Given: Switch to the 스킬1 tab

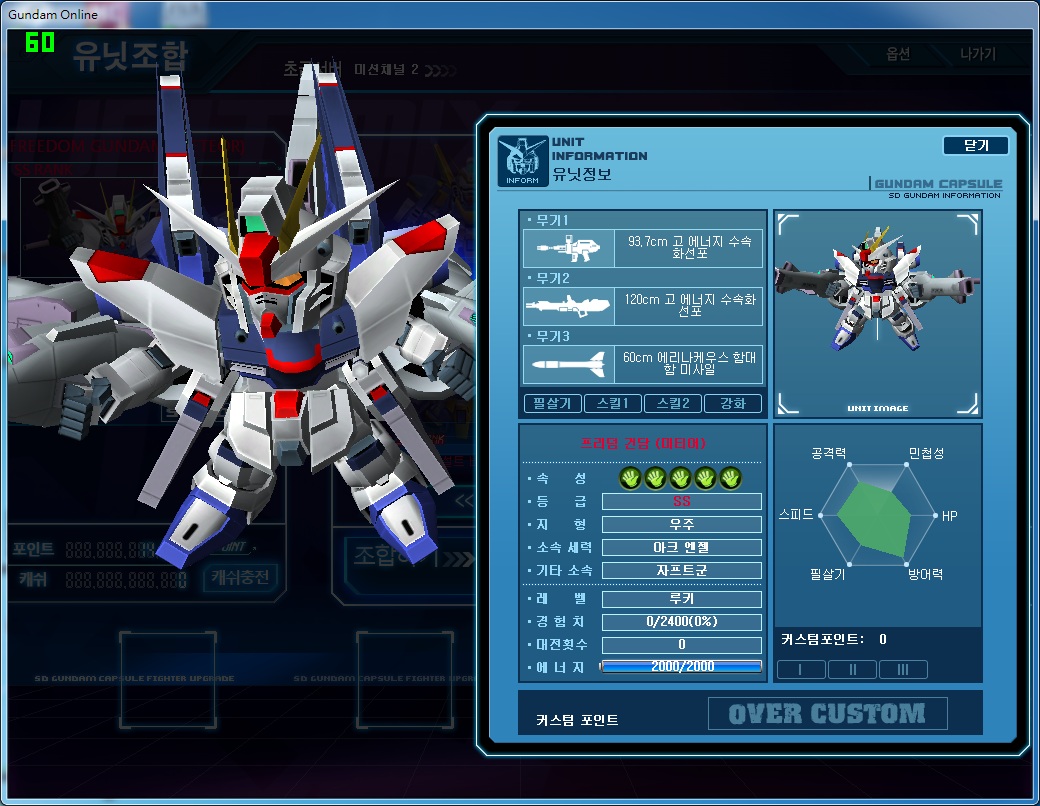Looking at the screenshot, I should [613, 403].
